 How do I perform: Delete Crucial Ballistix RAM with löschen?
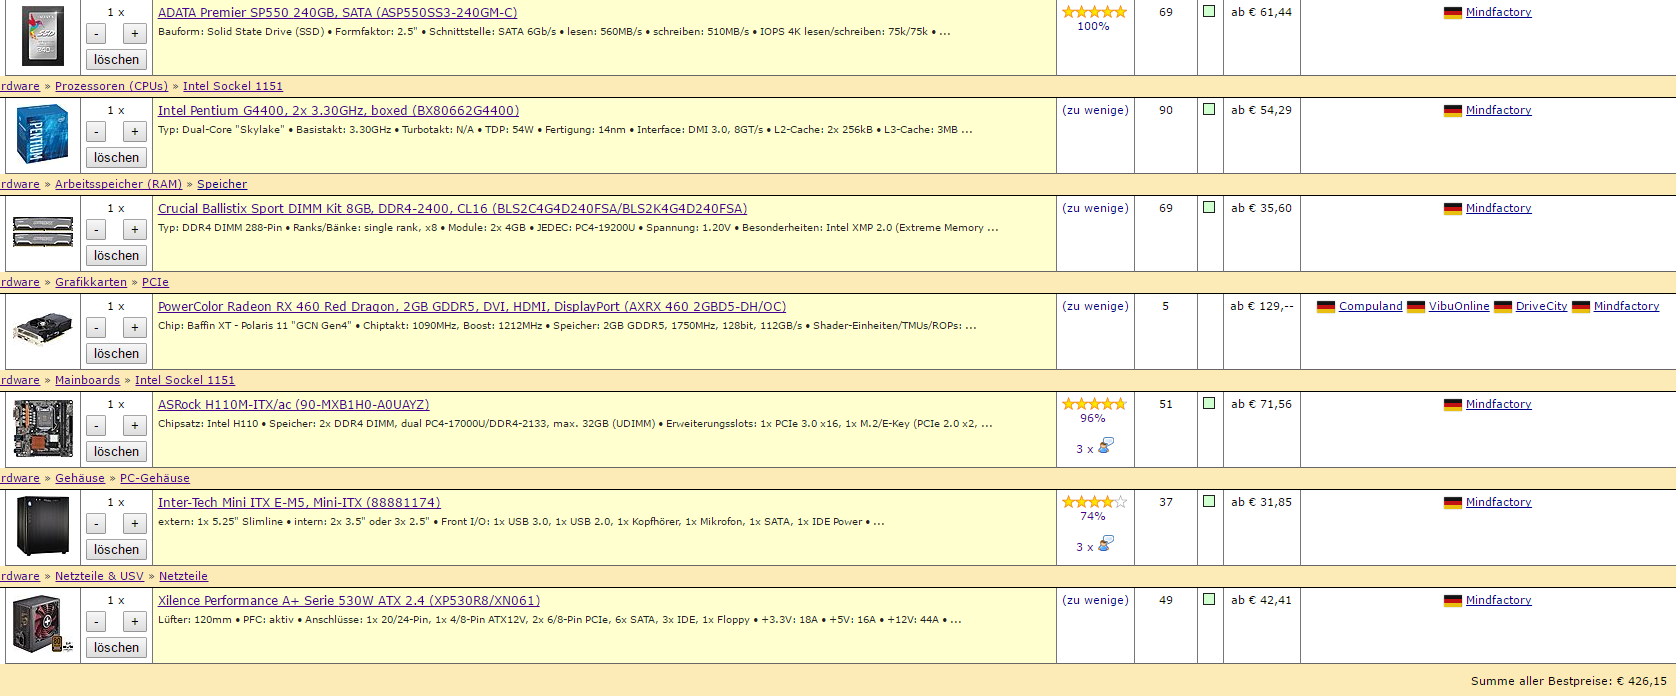116,256
